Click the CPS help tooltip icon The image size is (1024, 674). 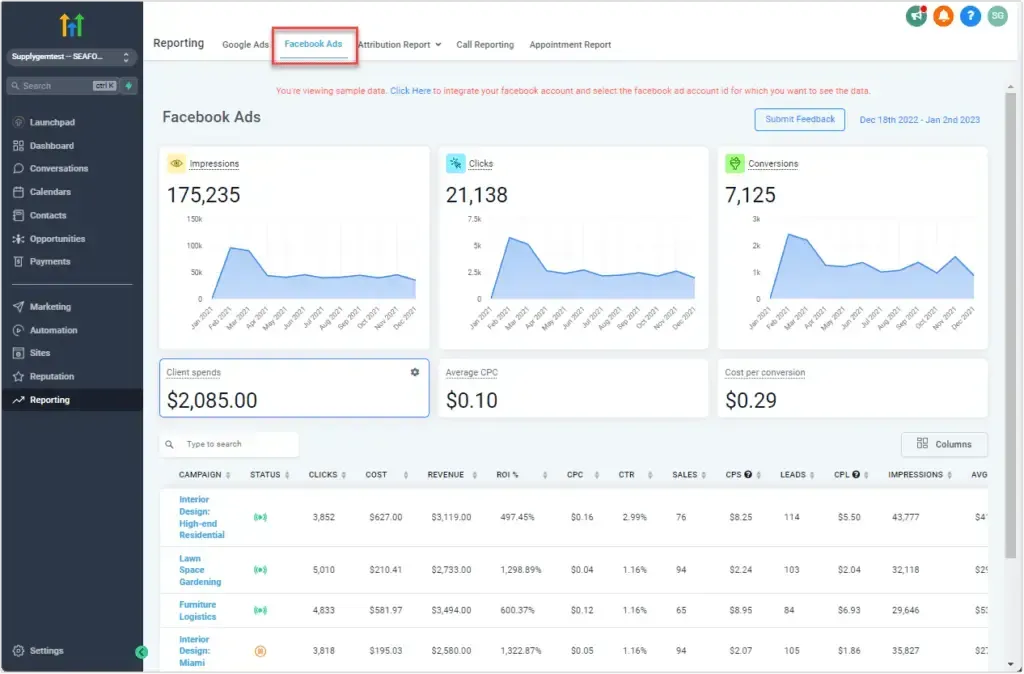point(748,475)
